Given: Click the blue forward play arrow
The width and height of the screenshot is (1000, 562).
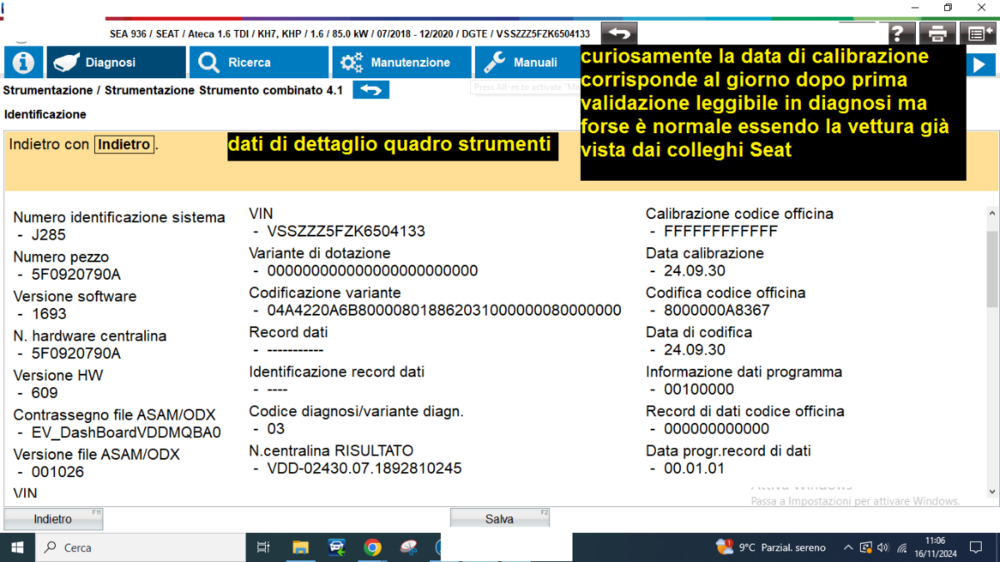Looking at the screenshot, I should 980,64.
